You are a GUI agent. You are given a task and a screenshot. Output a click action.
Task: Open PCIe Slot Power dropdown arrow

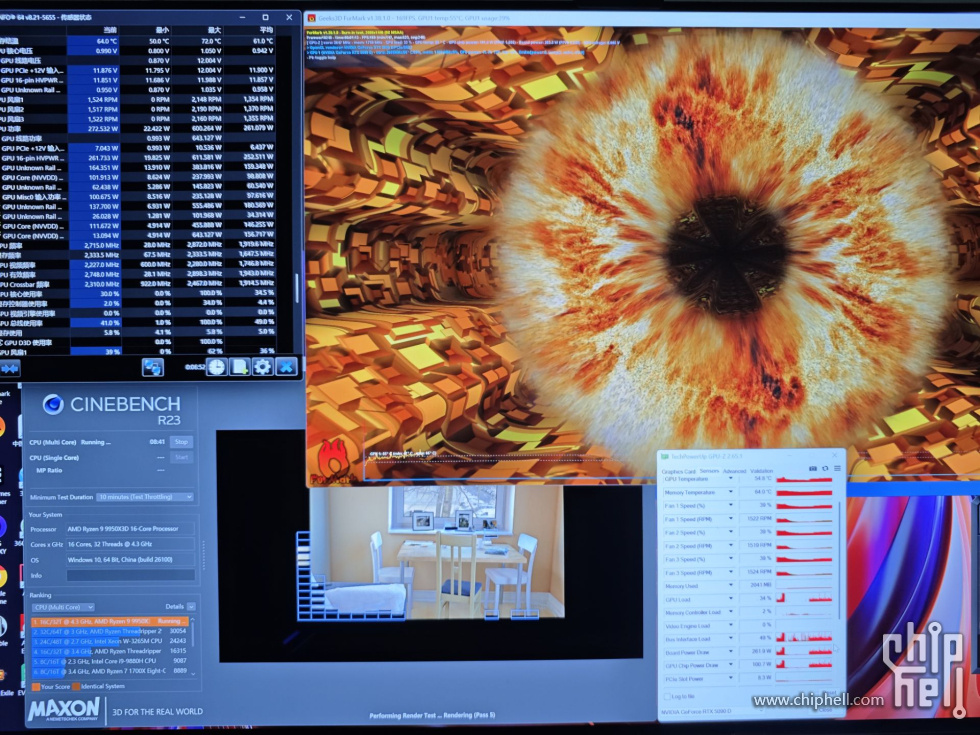731,679
